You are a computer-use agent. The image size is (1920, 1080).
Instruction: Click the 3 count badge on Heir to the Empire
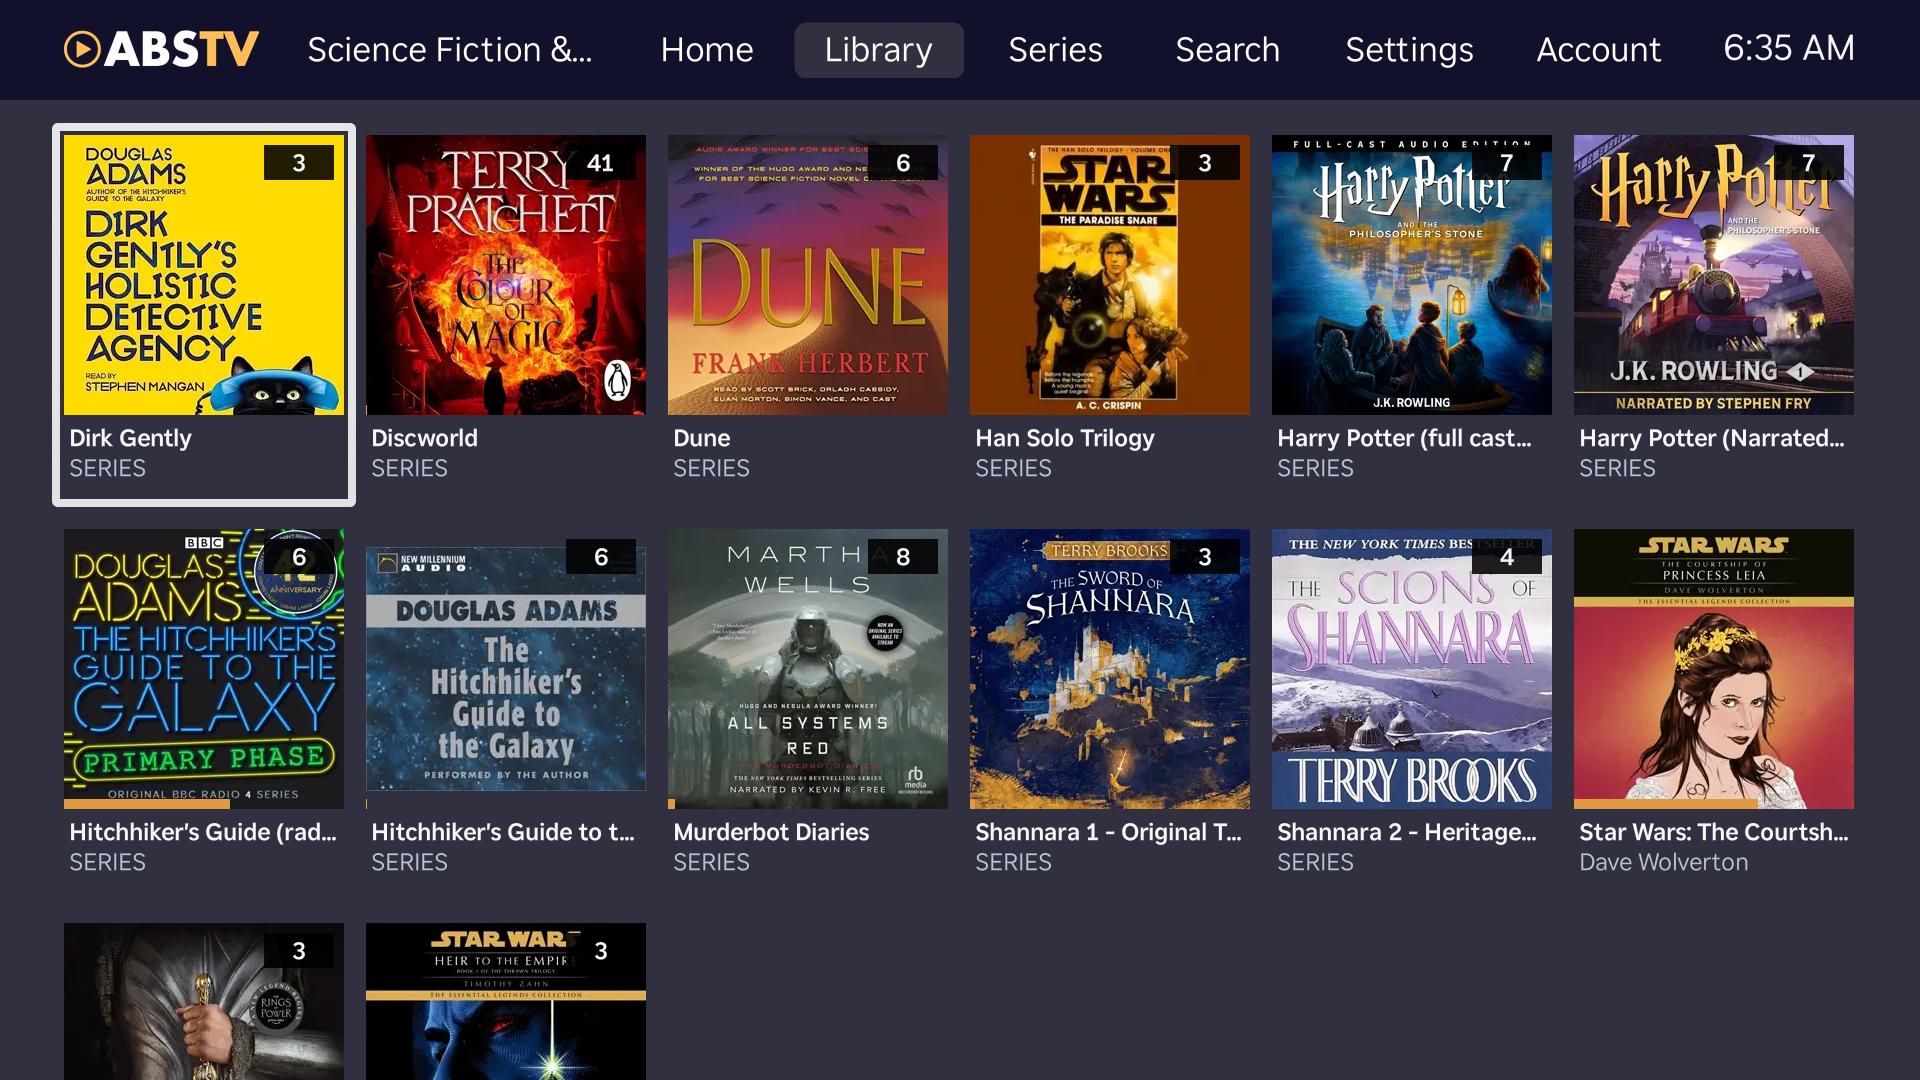[601, 951]
